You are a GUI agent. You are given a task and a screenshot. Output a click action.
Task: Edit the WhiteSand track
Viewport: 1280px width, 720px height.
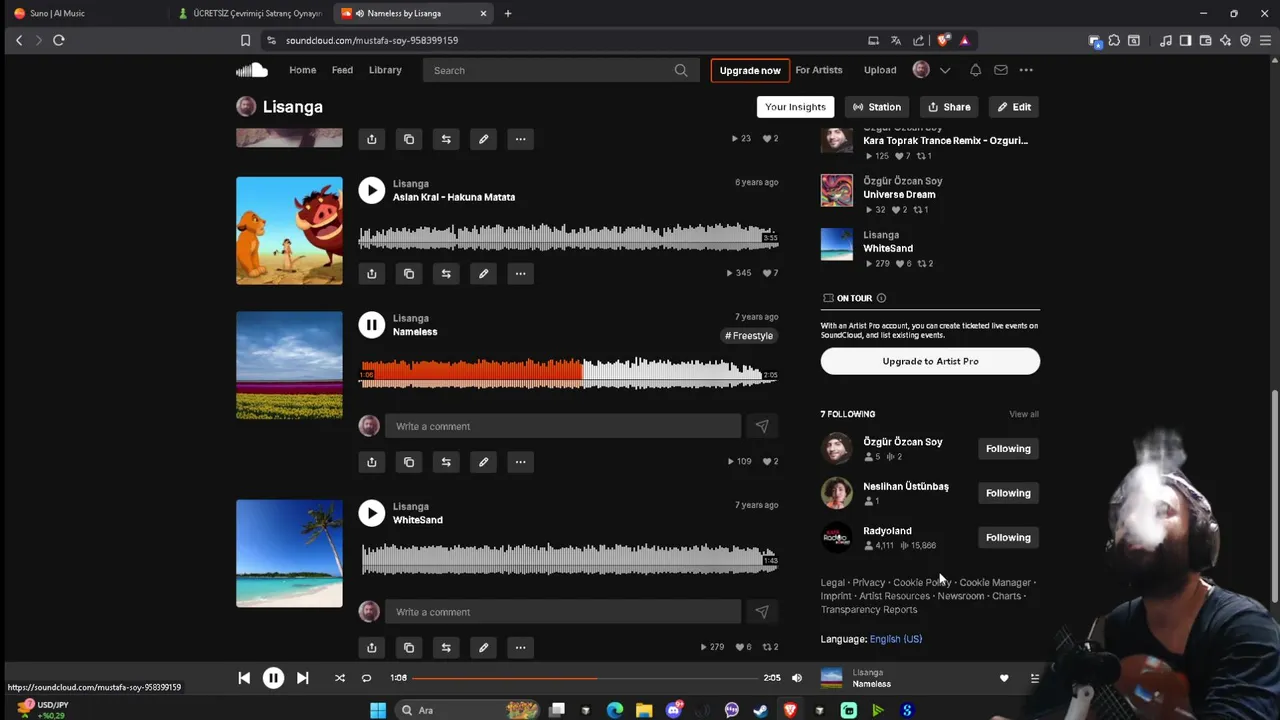tap(483, 648)
